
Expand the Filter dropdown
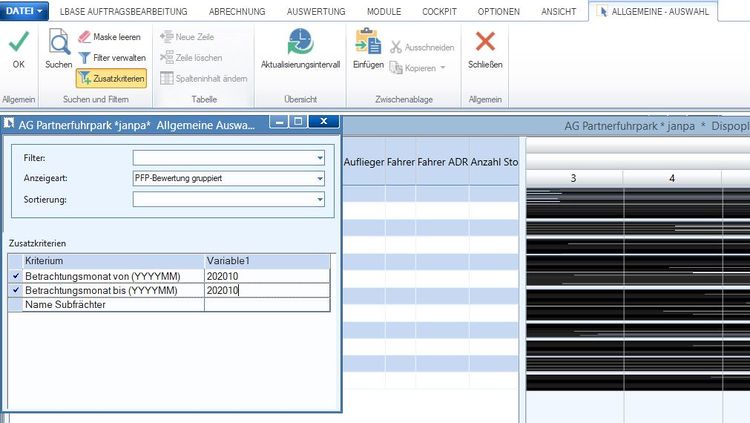pyautogui.click(x=320, y=158)
